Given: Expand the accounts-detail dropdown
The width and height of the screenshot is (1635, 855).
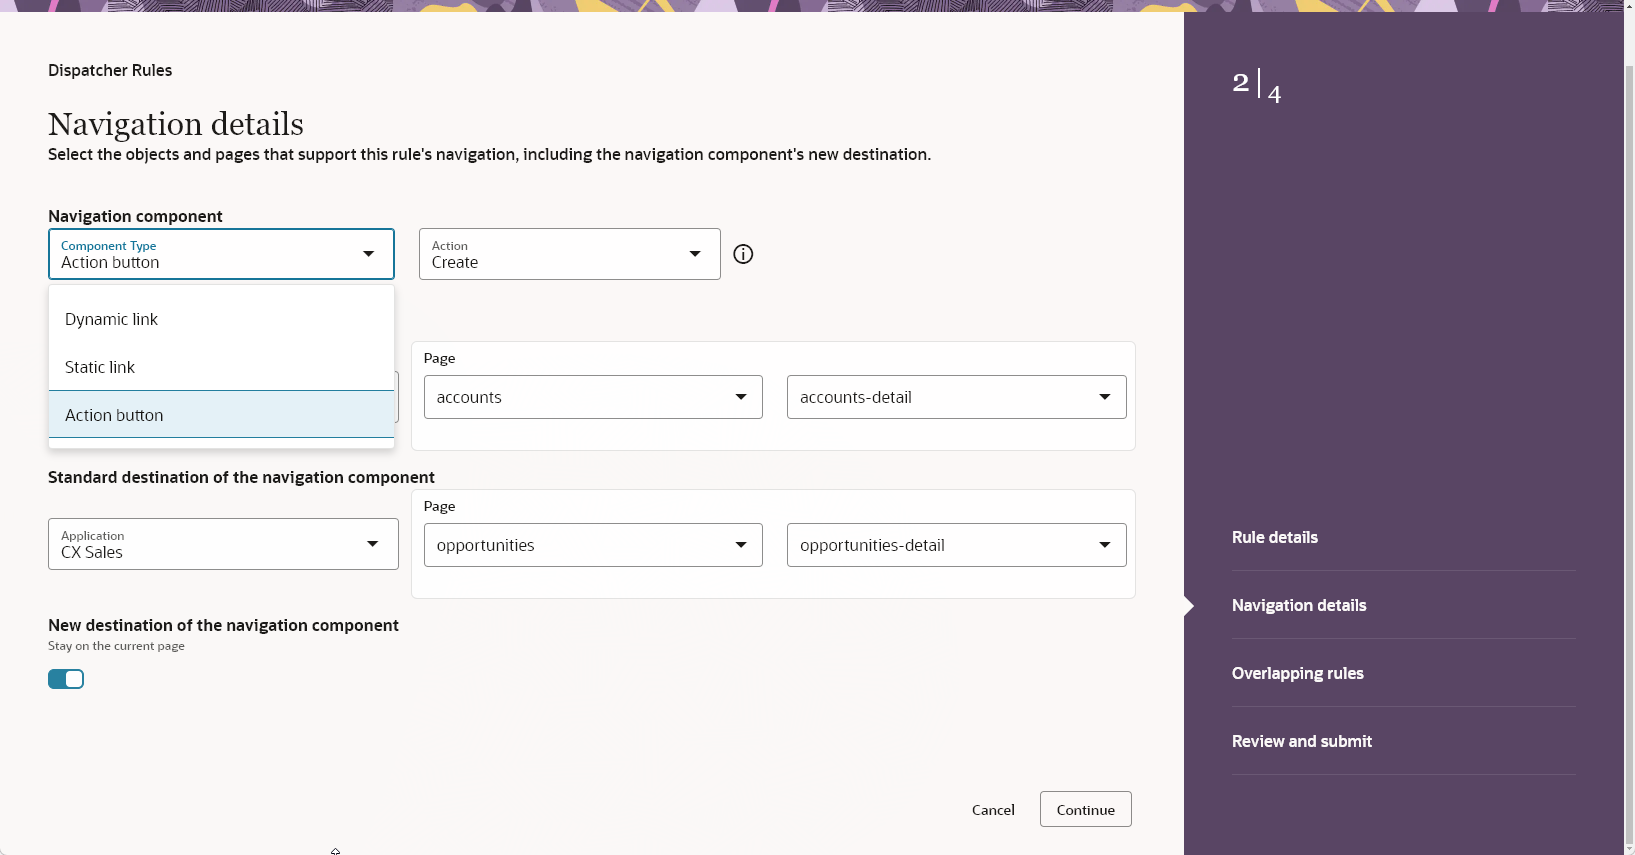Looking at the screenshot, I should tap(956, 397).
